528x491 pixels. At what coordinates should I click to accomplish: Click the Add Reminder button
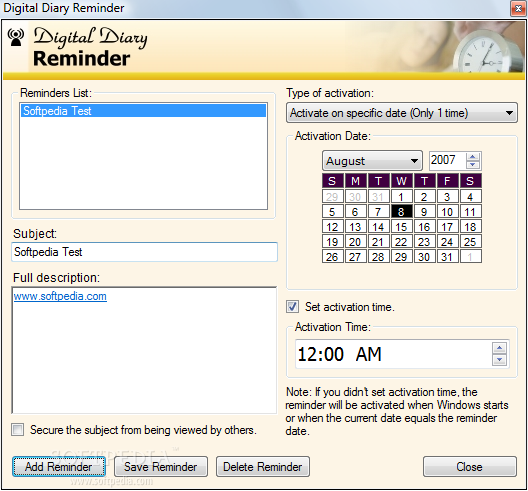pos(59,467)
